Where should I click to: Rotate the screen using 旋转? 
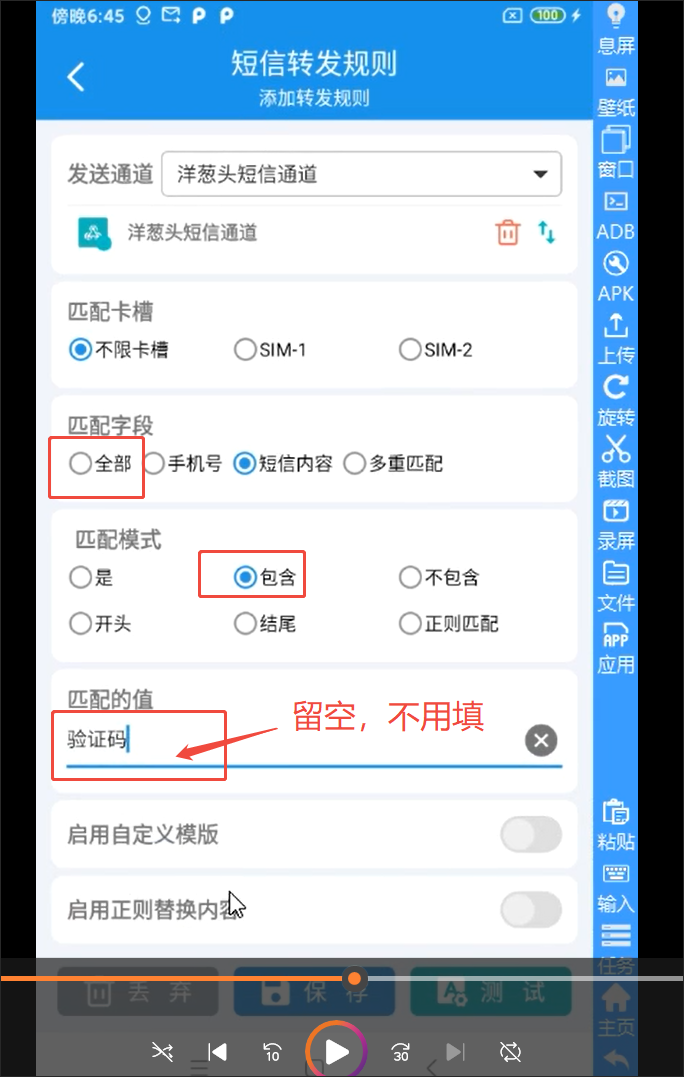point(615,400)
